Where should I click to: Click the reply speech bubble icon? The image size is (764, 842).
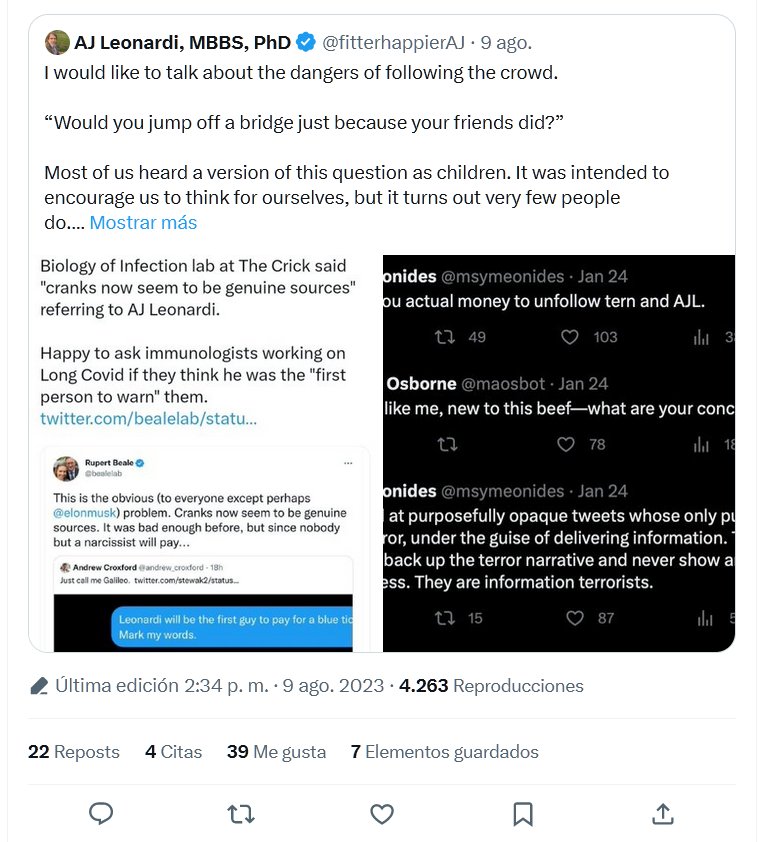coord(101,814)
